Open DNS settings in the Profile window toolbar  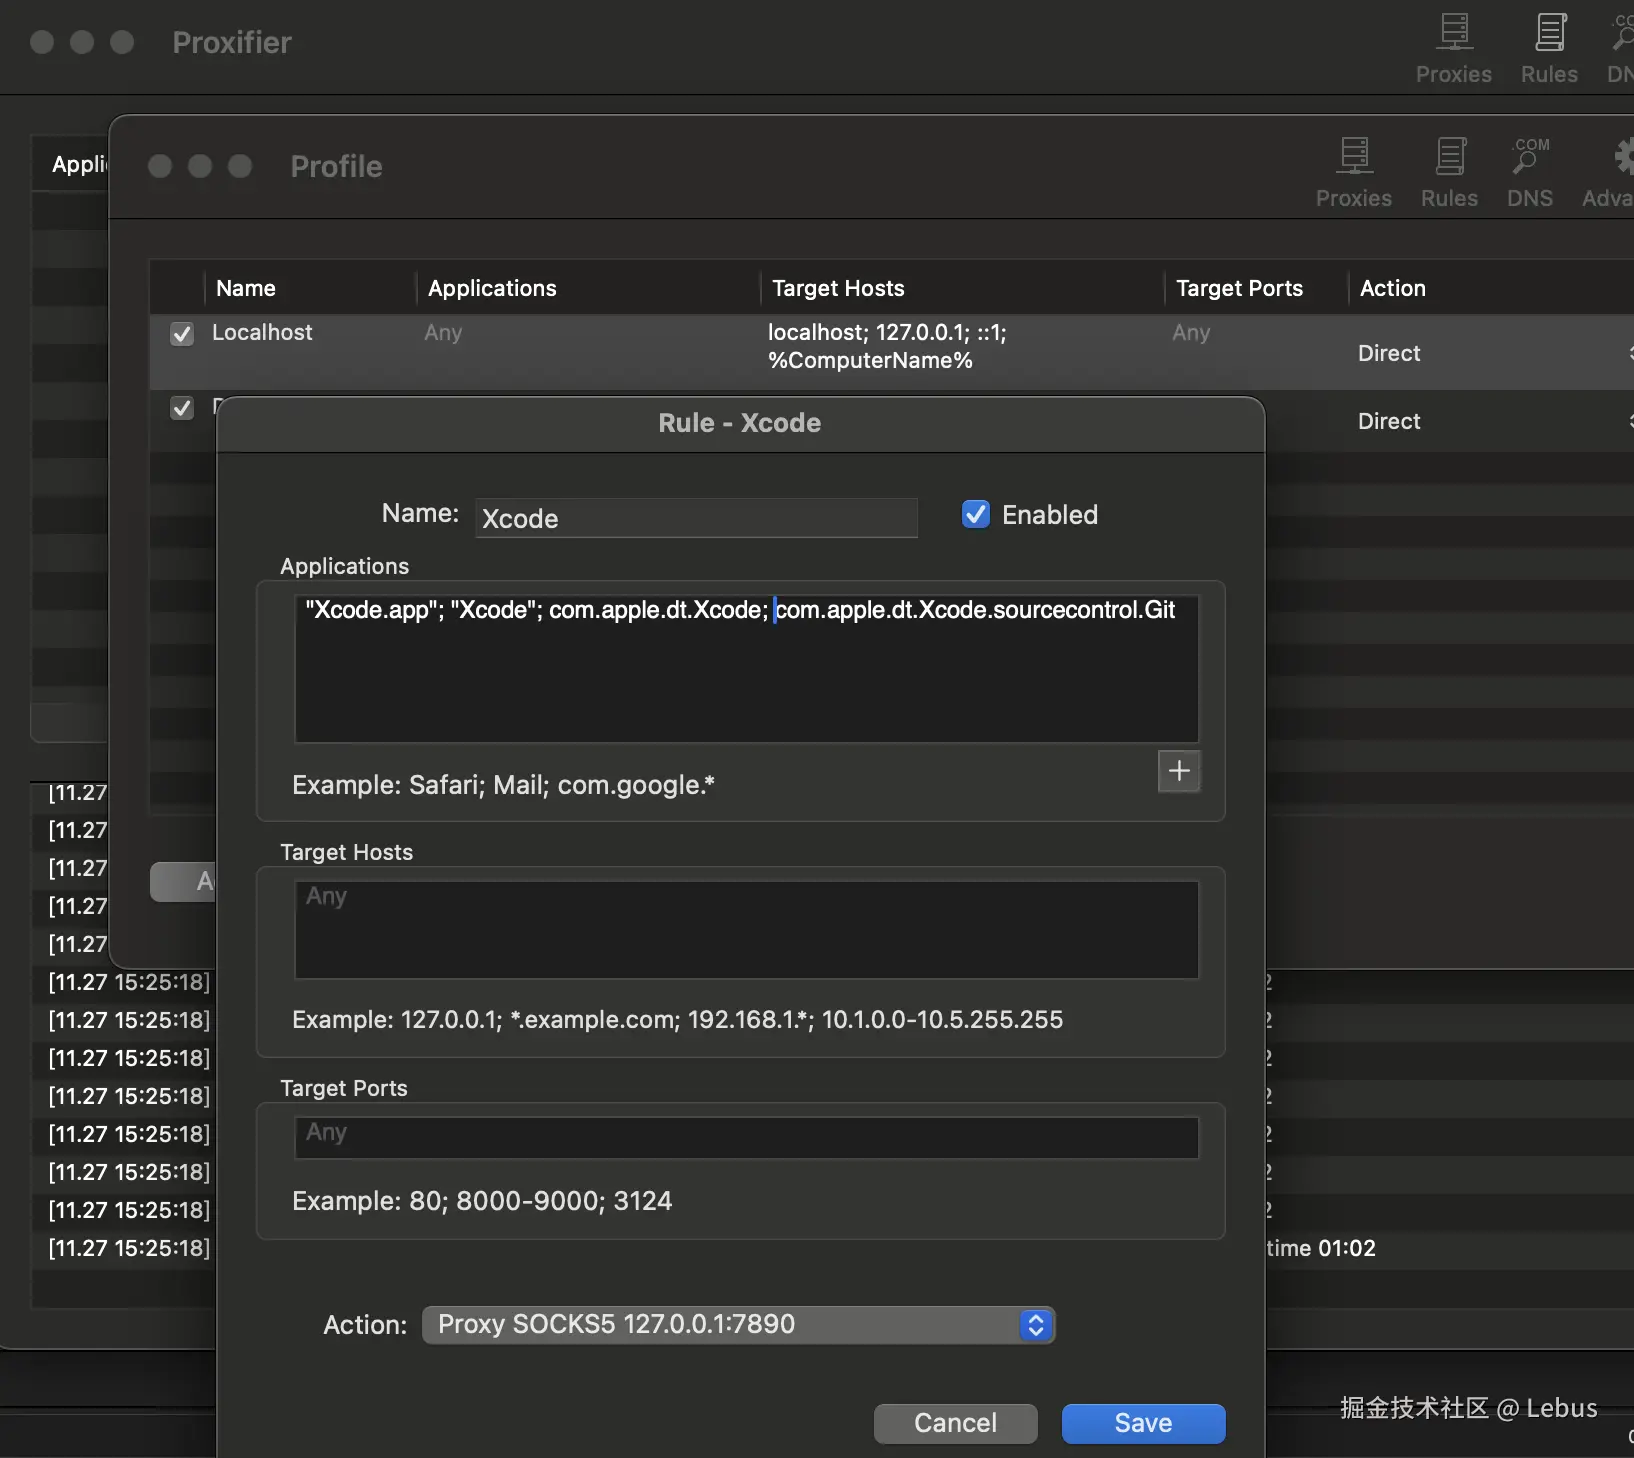point(1530,173)
